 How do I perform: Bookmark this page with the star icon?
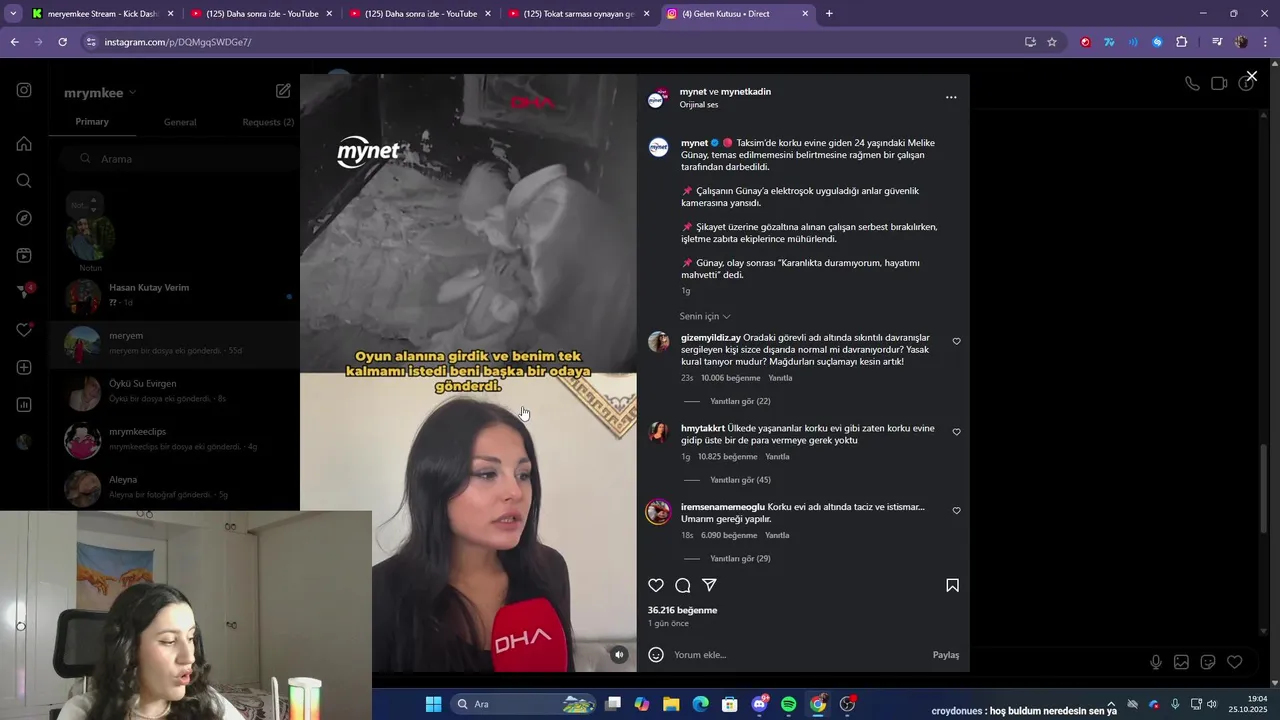click(x=1052, y=42)
